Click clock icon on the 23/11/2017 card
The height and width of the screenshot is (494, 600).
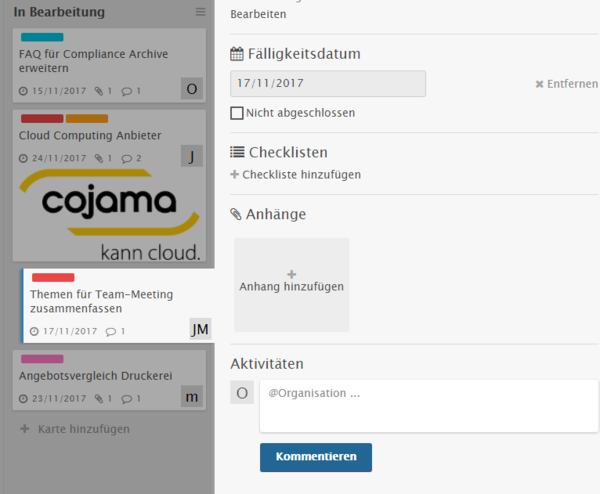tap(23, 399)
